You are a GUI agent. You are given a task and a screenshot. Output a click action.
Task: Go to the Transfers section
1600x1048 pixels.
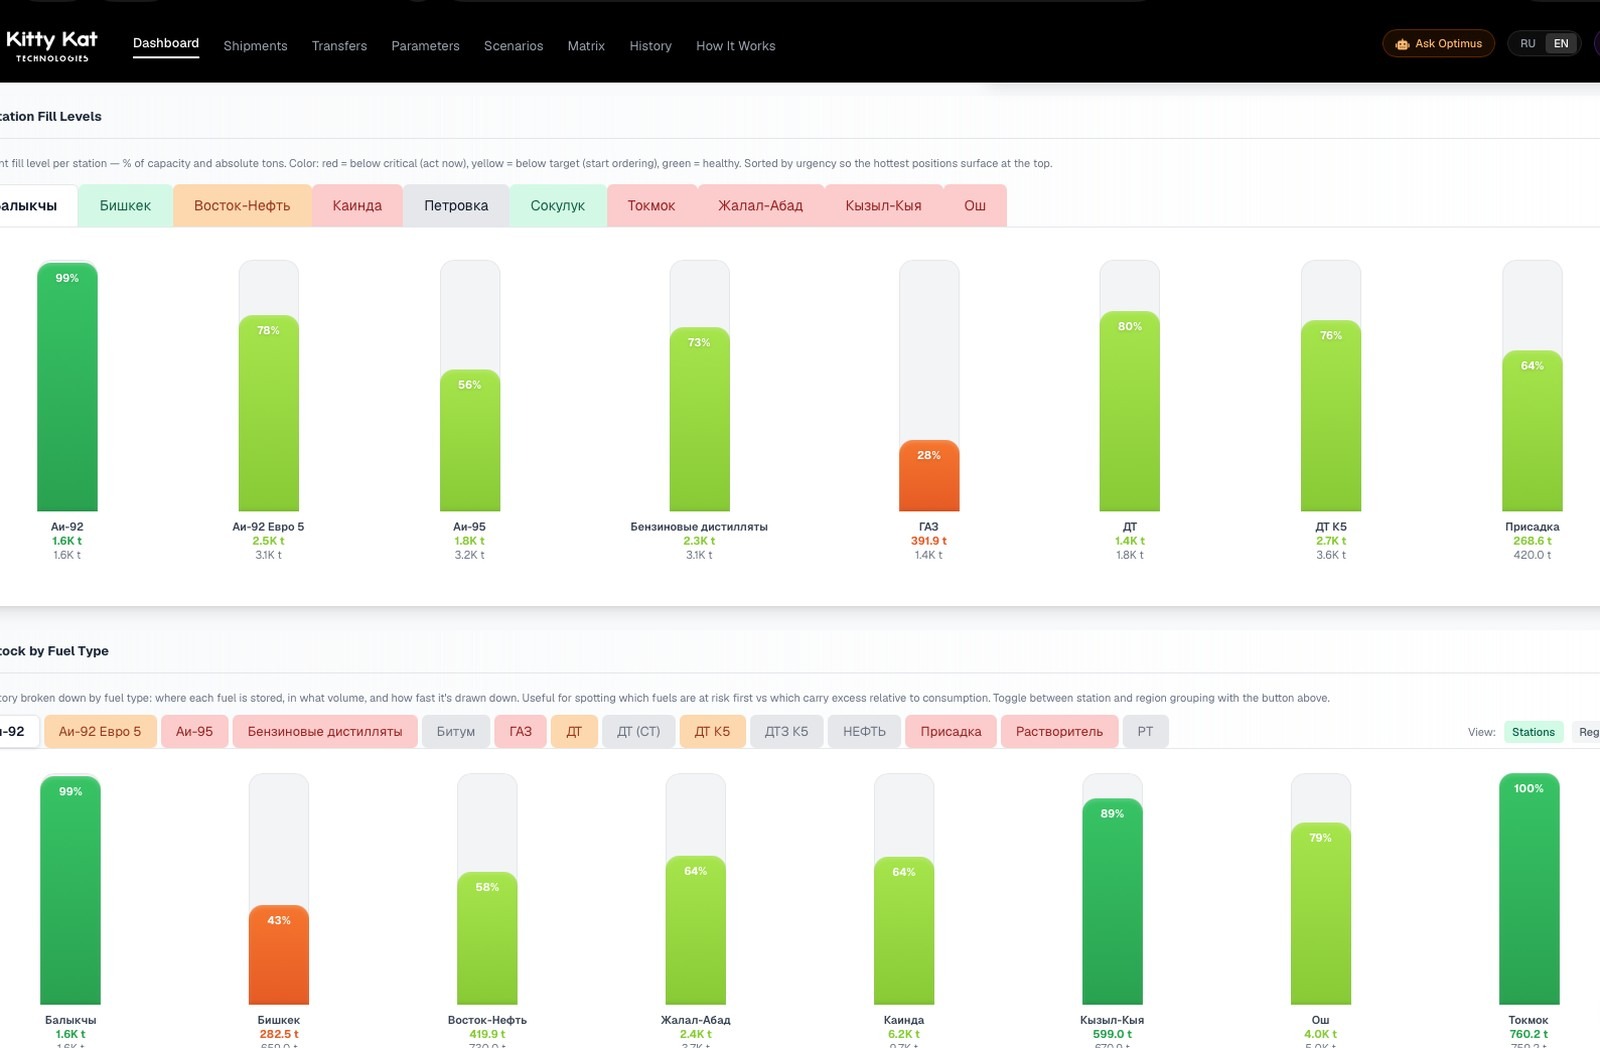pyautogui.click(x=339, y=46)
